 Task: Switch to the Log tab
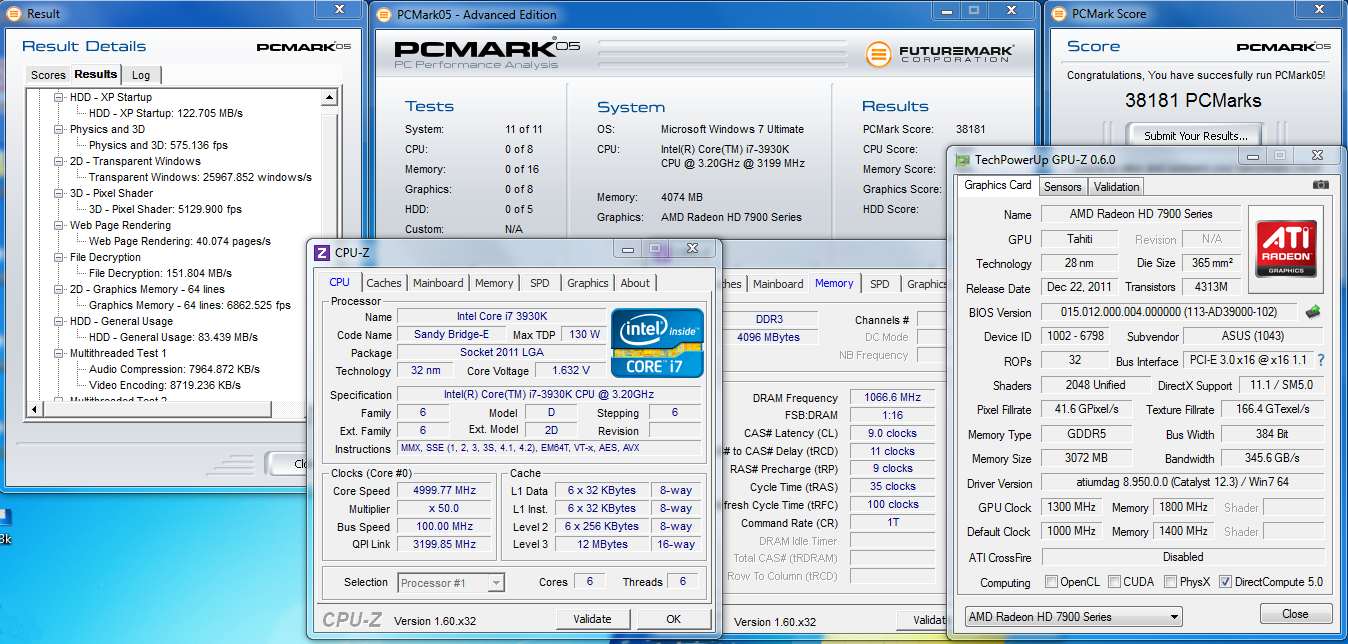click(x=141, y=75)
